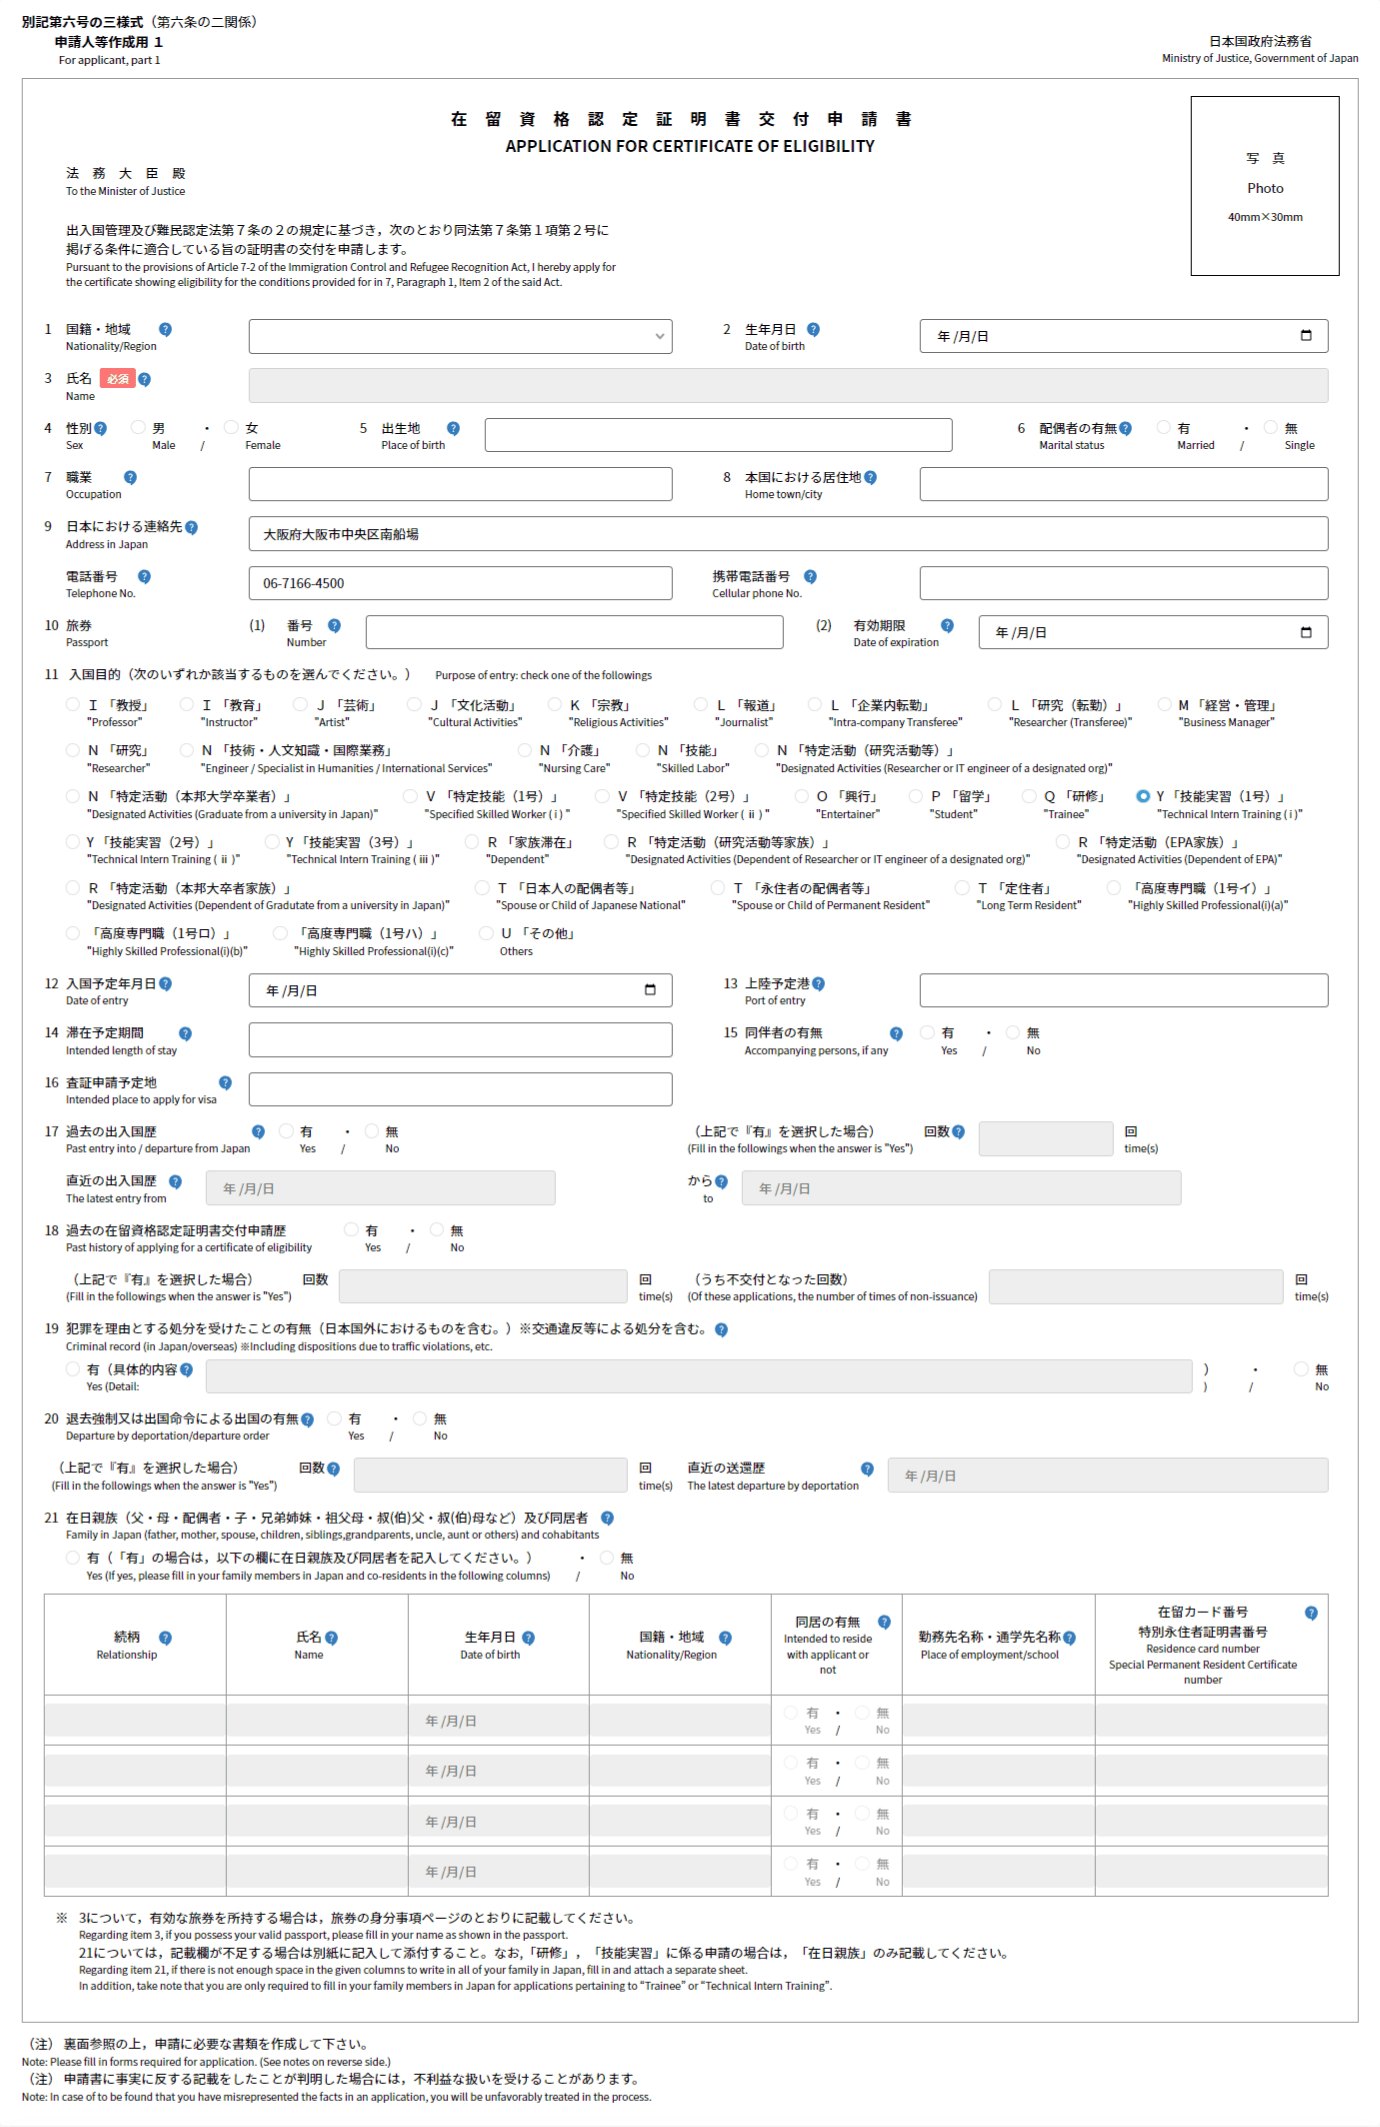Expand the Nationality/Region dropdown
Screen dimensions: 1380x2127
(x=460, y=337)
